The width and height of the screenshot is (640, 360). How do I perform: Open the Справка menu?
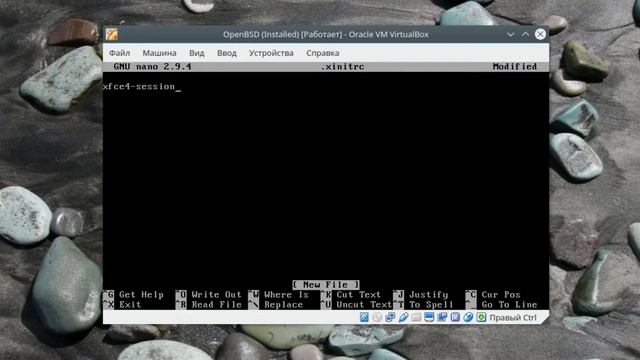point(322,53)
